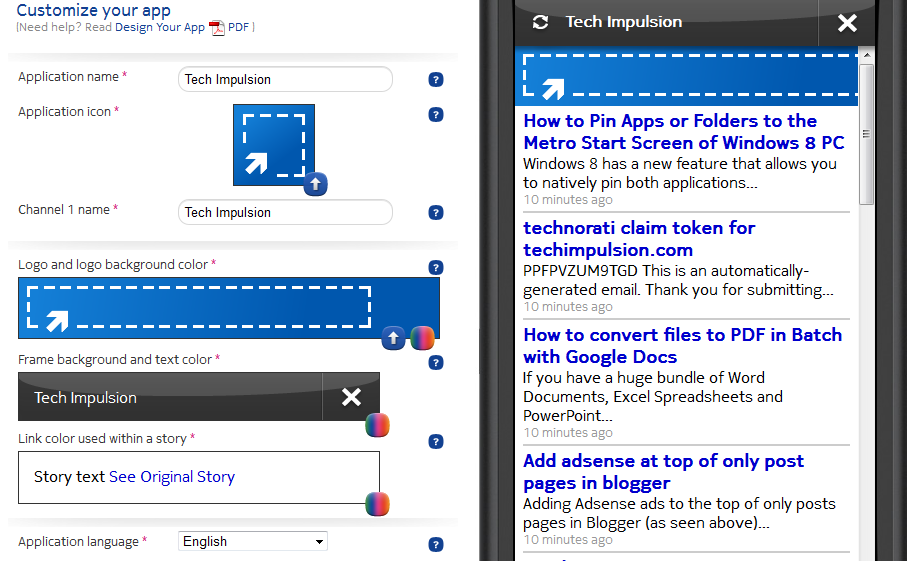Open logo background color picker
907x561 pixels.
click(422, 338)
